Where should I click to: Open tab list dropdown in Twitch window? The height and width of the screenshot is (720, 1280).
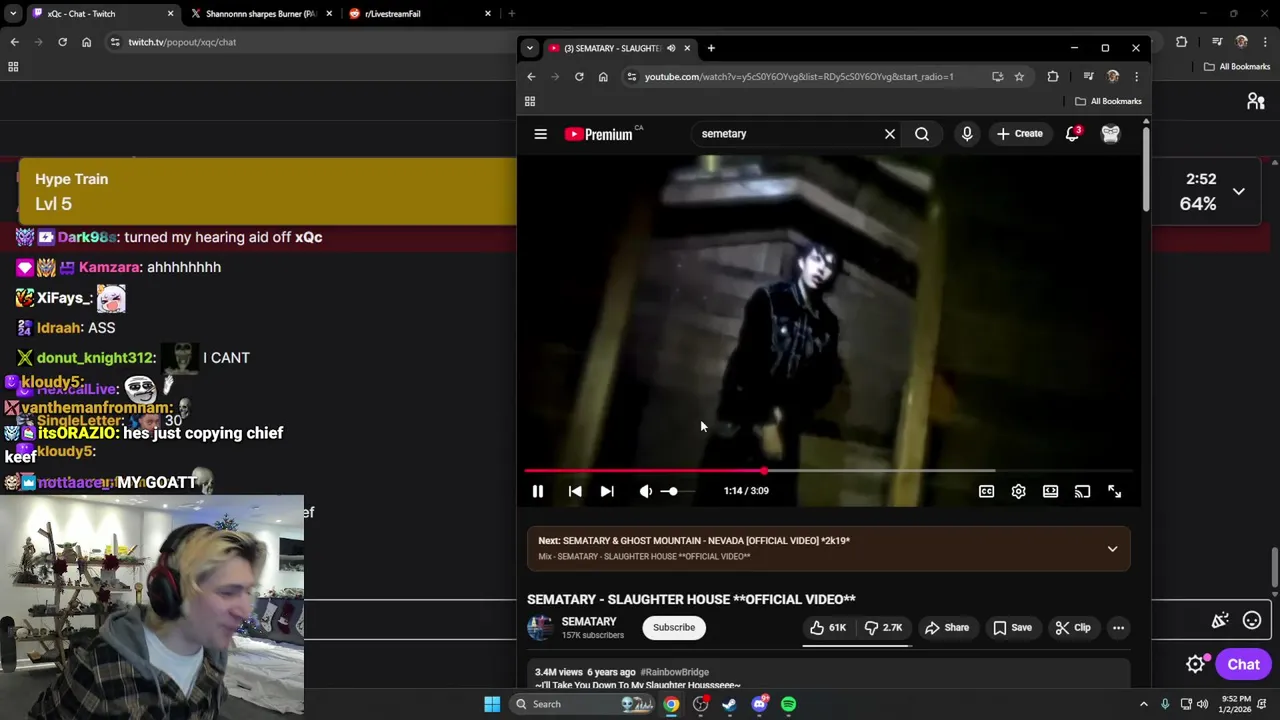pyautogui.click(x=13, y=14)
